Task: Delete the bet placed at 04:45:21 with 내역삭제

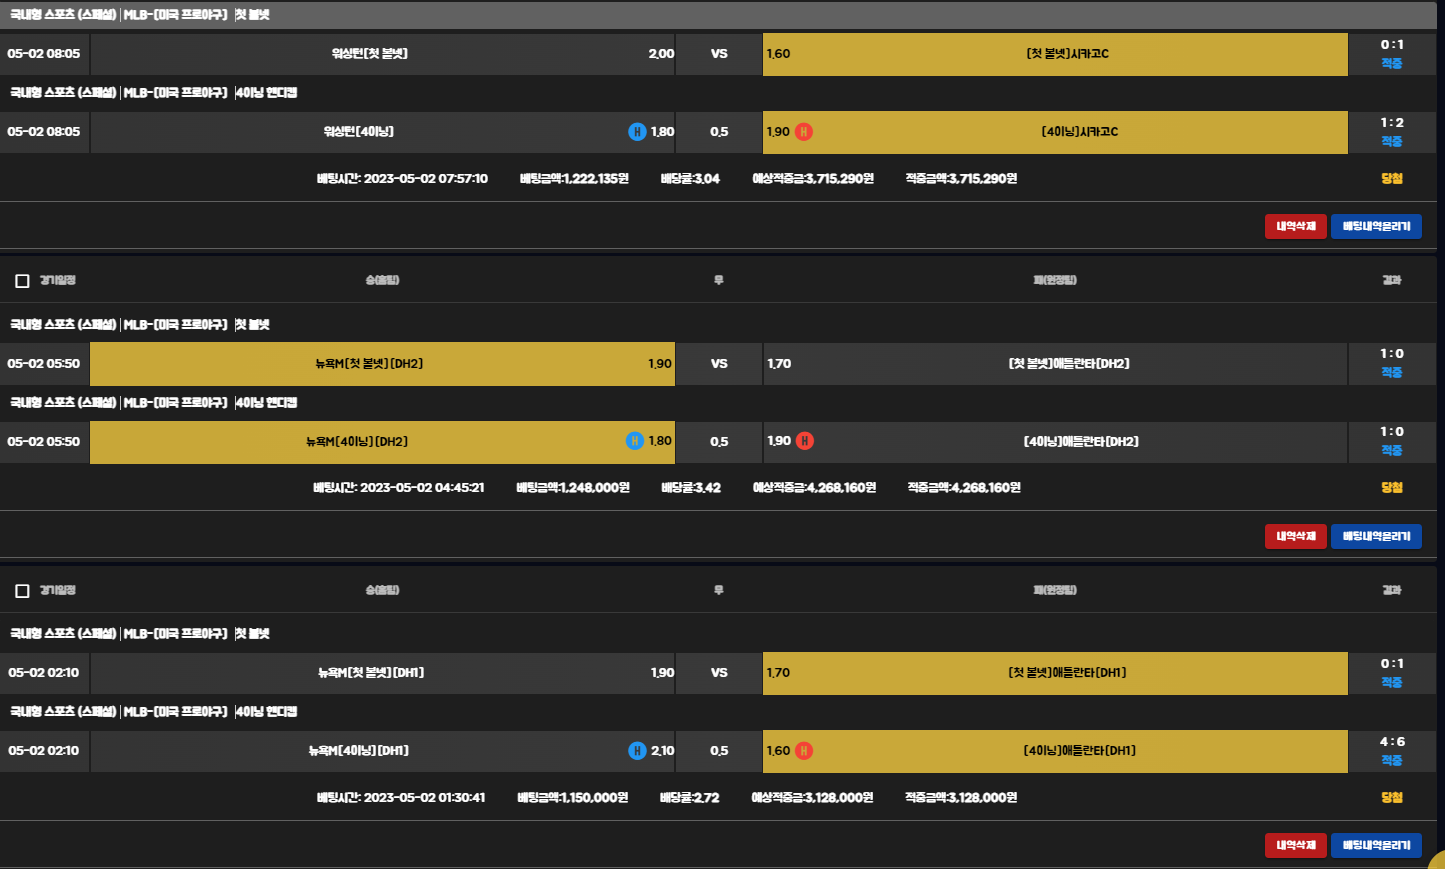Action: tap(1295, 537)
